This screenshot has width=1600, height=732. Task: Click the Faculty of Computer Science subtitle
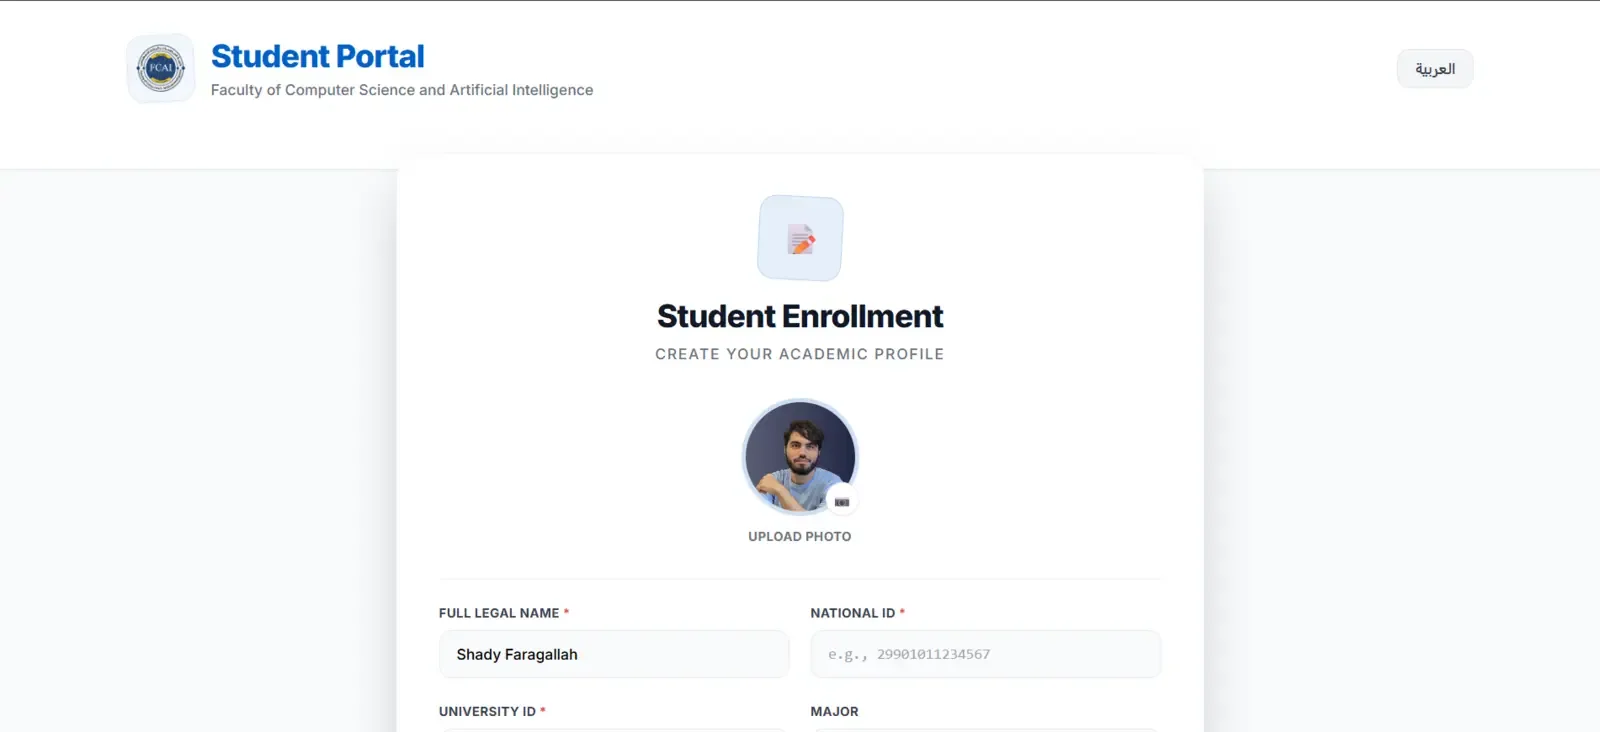pos(402,90)
